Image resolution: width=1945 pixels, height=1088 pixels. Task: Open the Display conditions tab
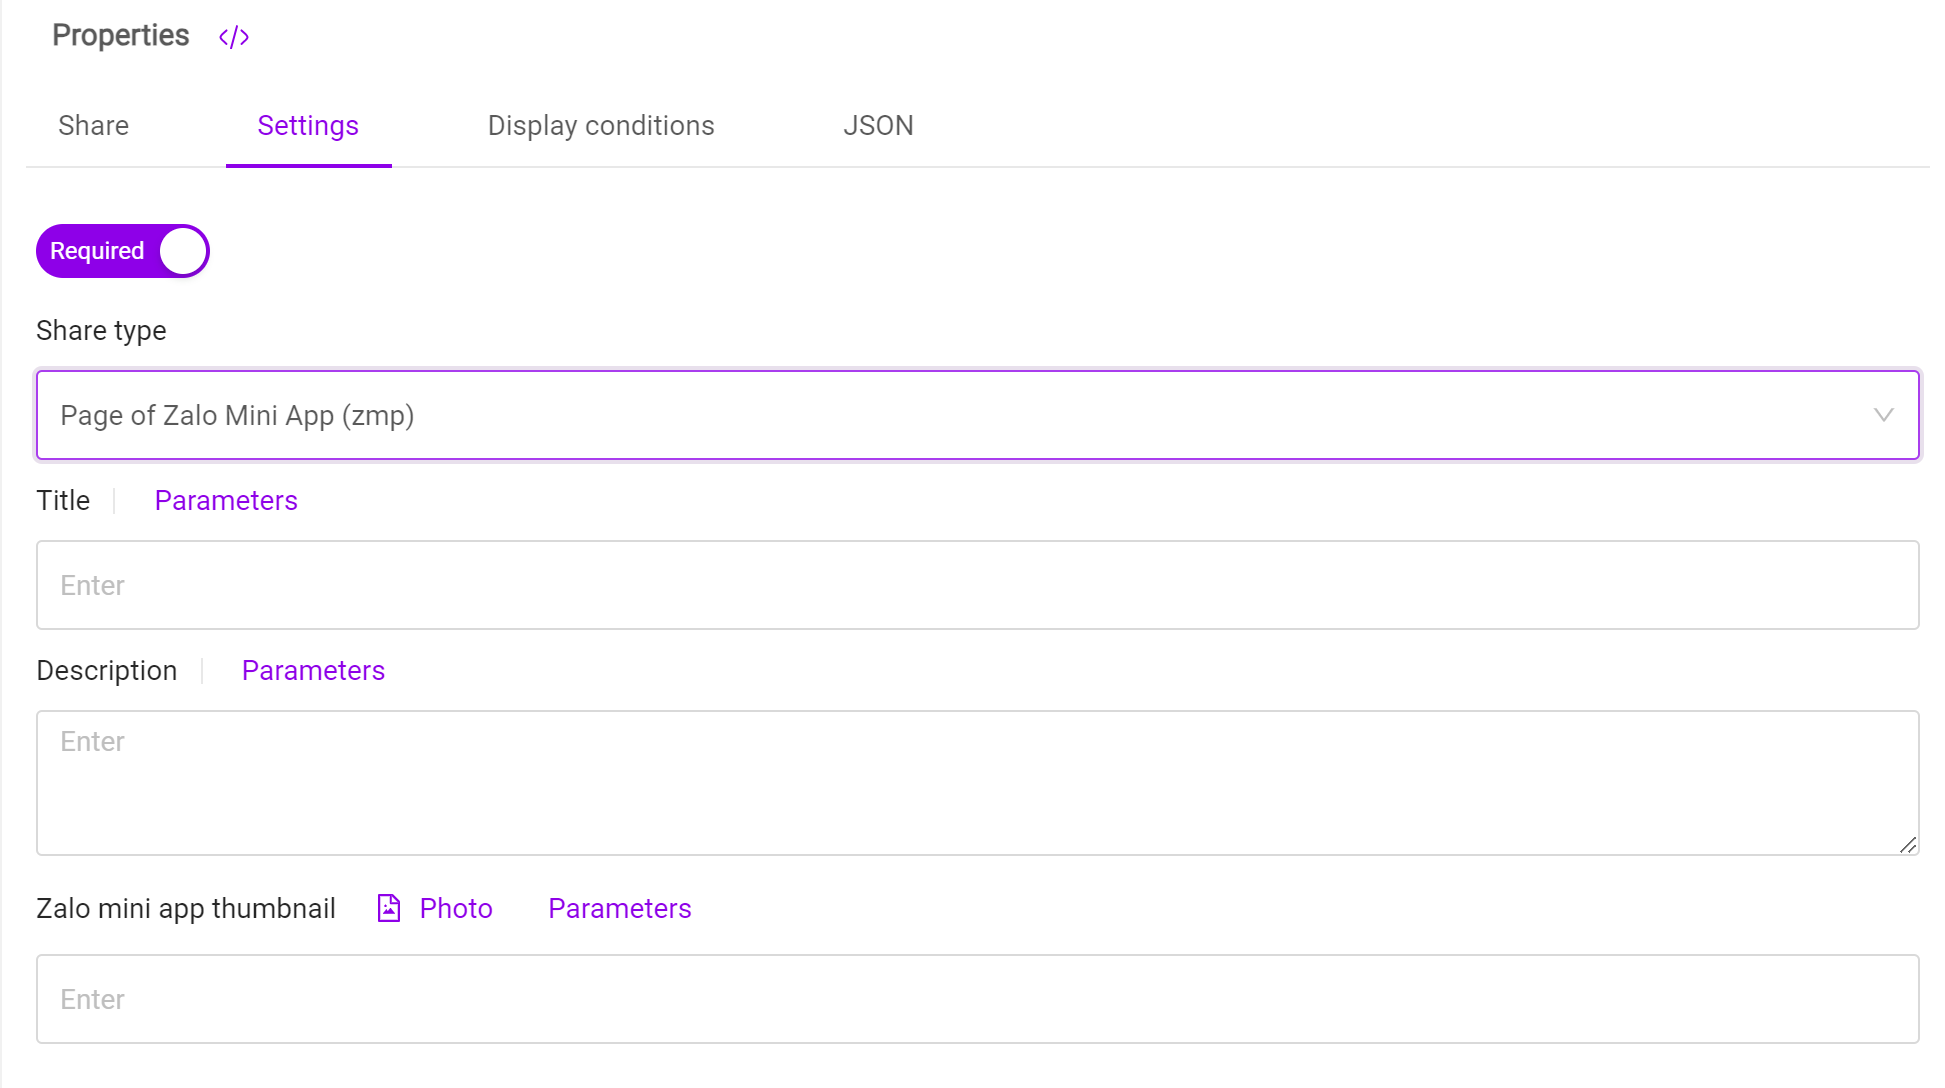pos(601,126)
